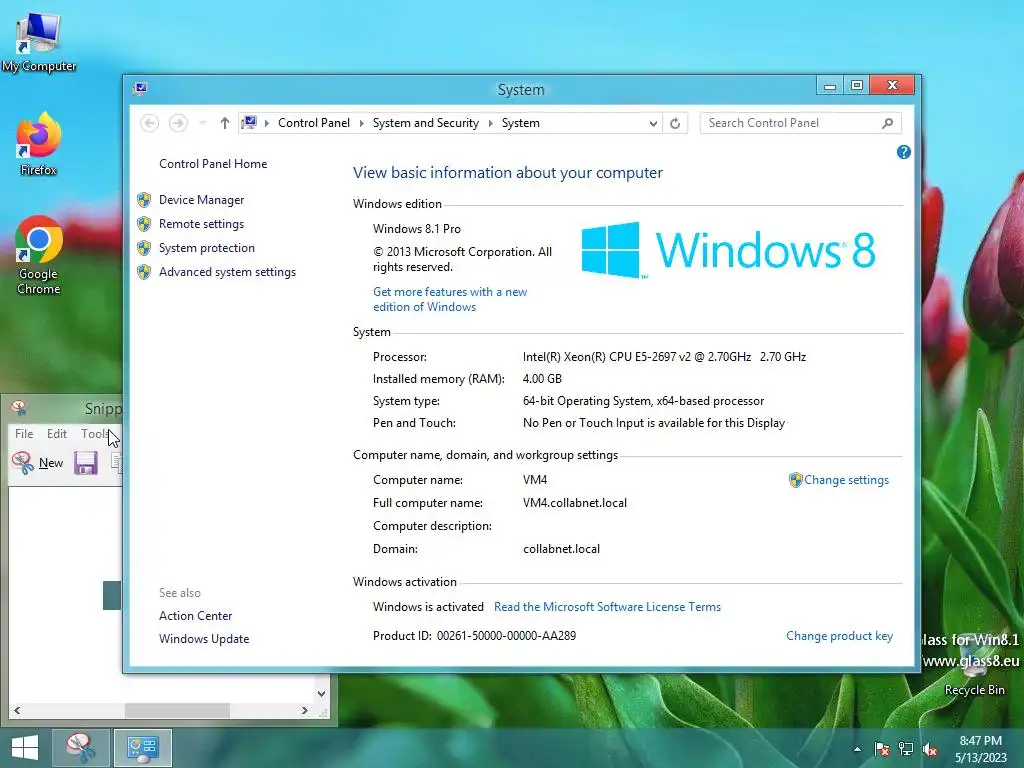The width and height of the screenshot is (1024, 768).
Task: Go up to System and Security
Action: [x=225, y=123]
